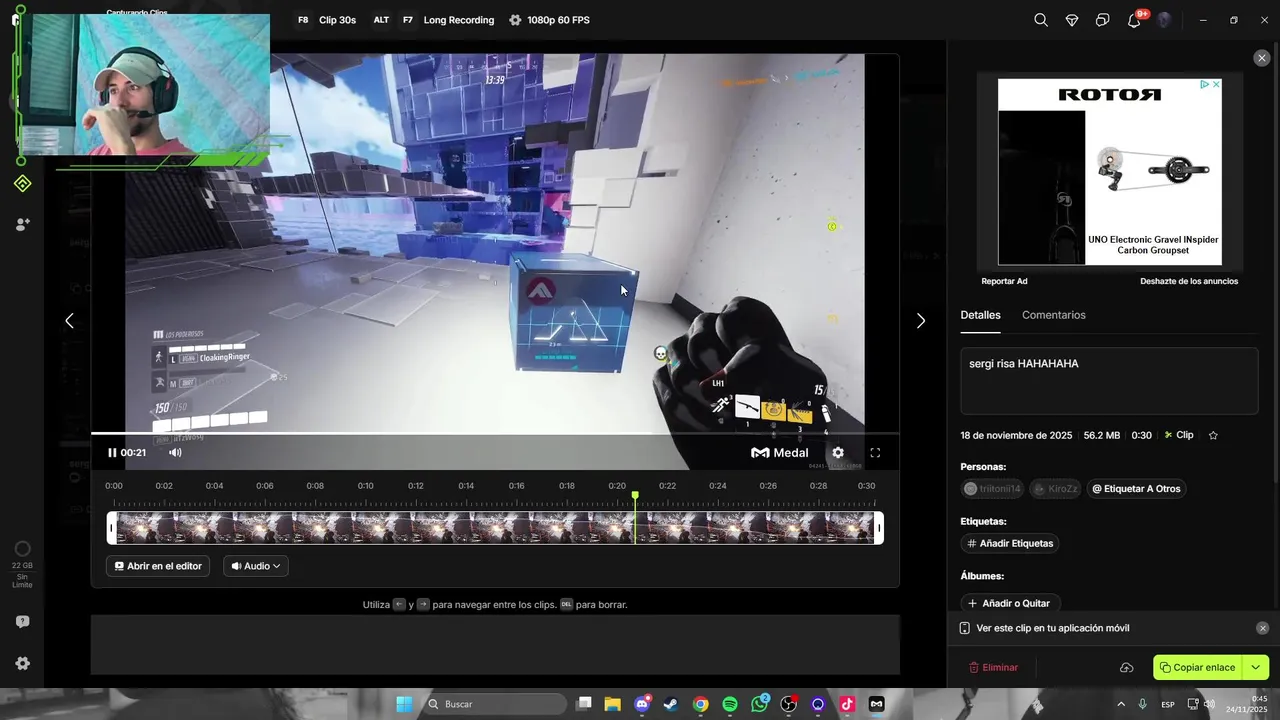Click Añadir Etiquetas button
The image size is (1280, 720).
tap(1010, 543)
